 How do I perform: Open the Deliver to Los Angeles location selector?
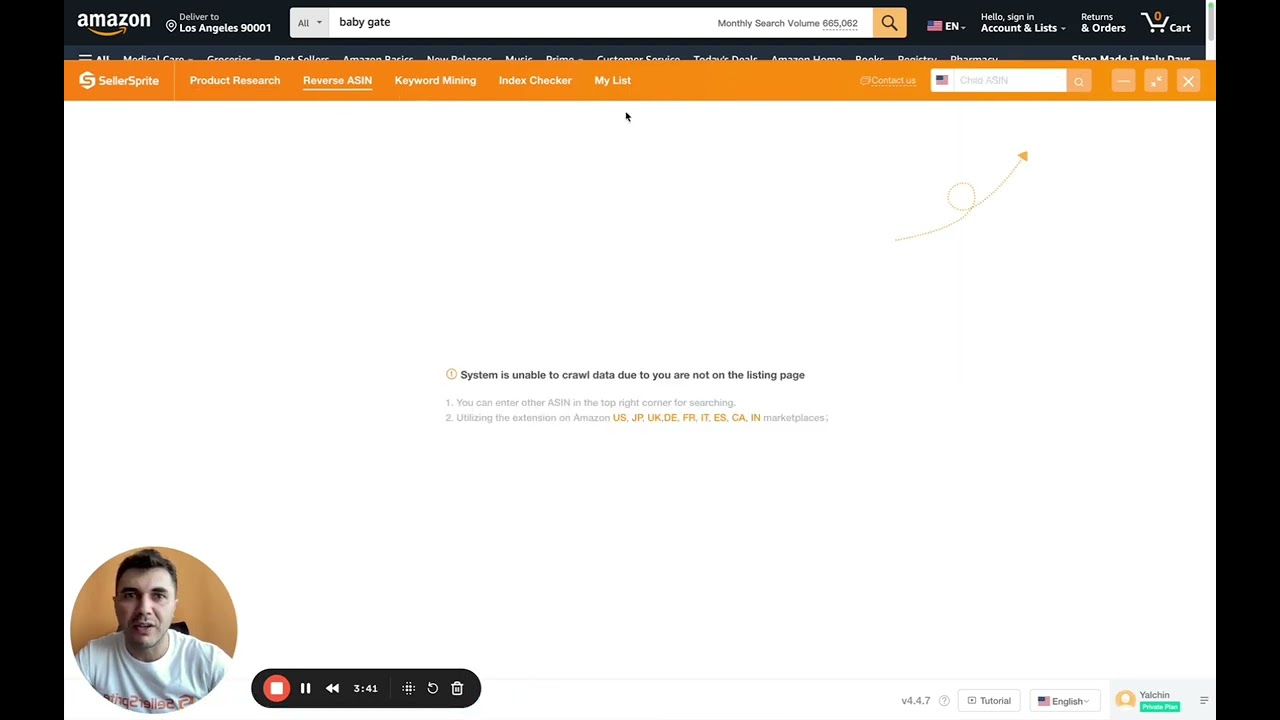pos(218,22)
